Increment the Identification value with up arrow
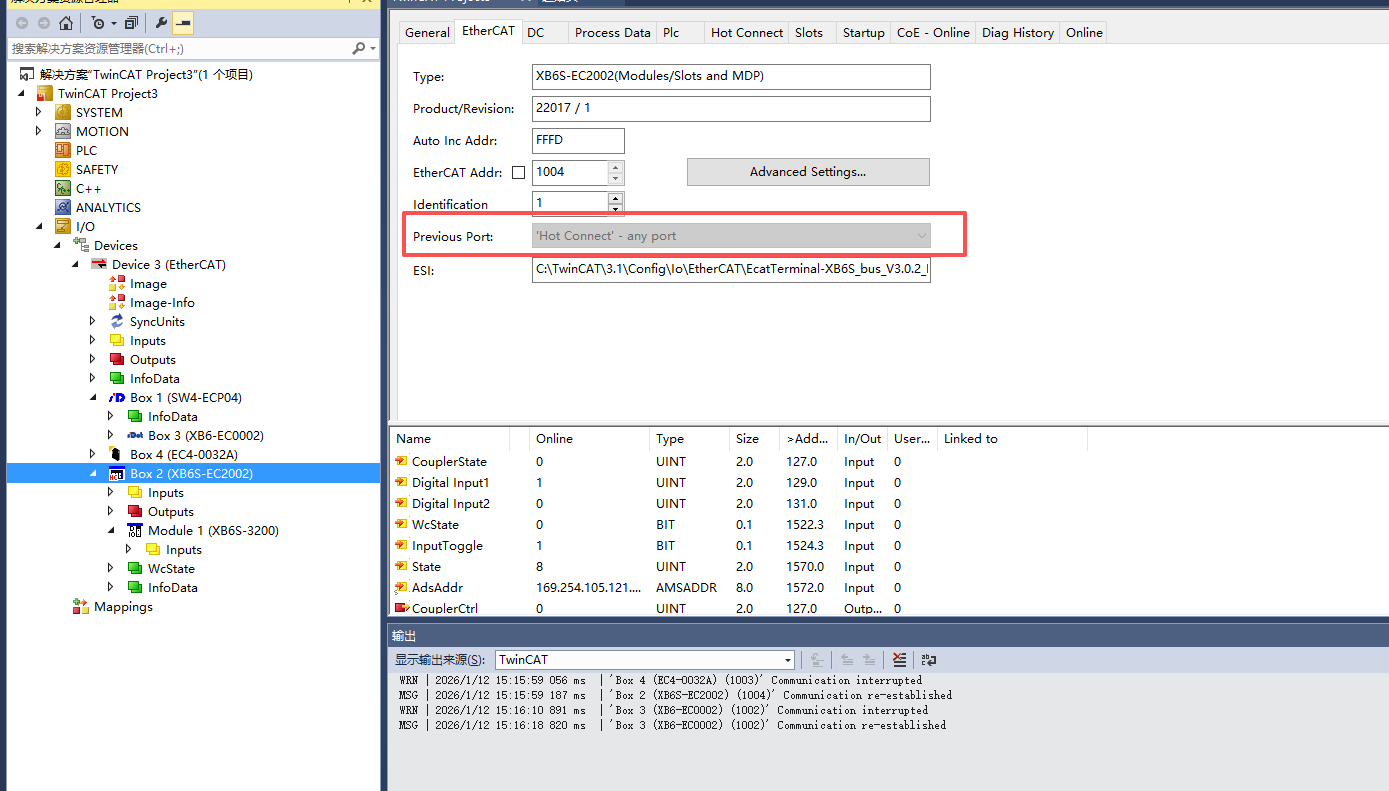The height and width of the screenshot is (791, 1389). point(615,198)
